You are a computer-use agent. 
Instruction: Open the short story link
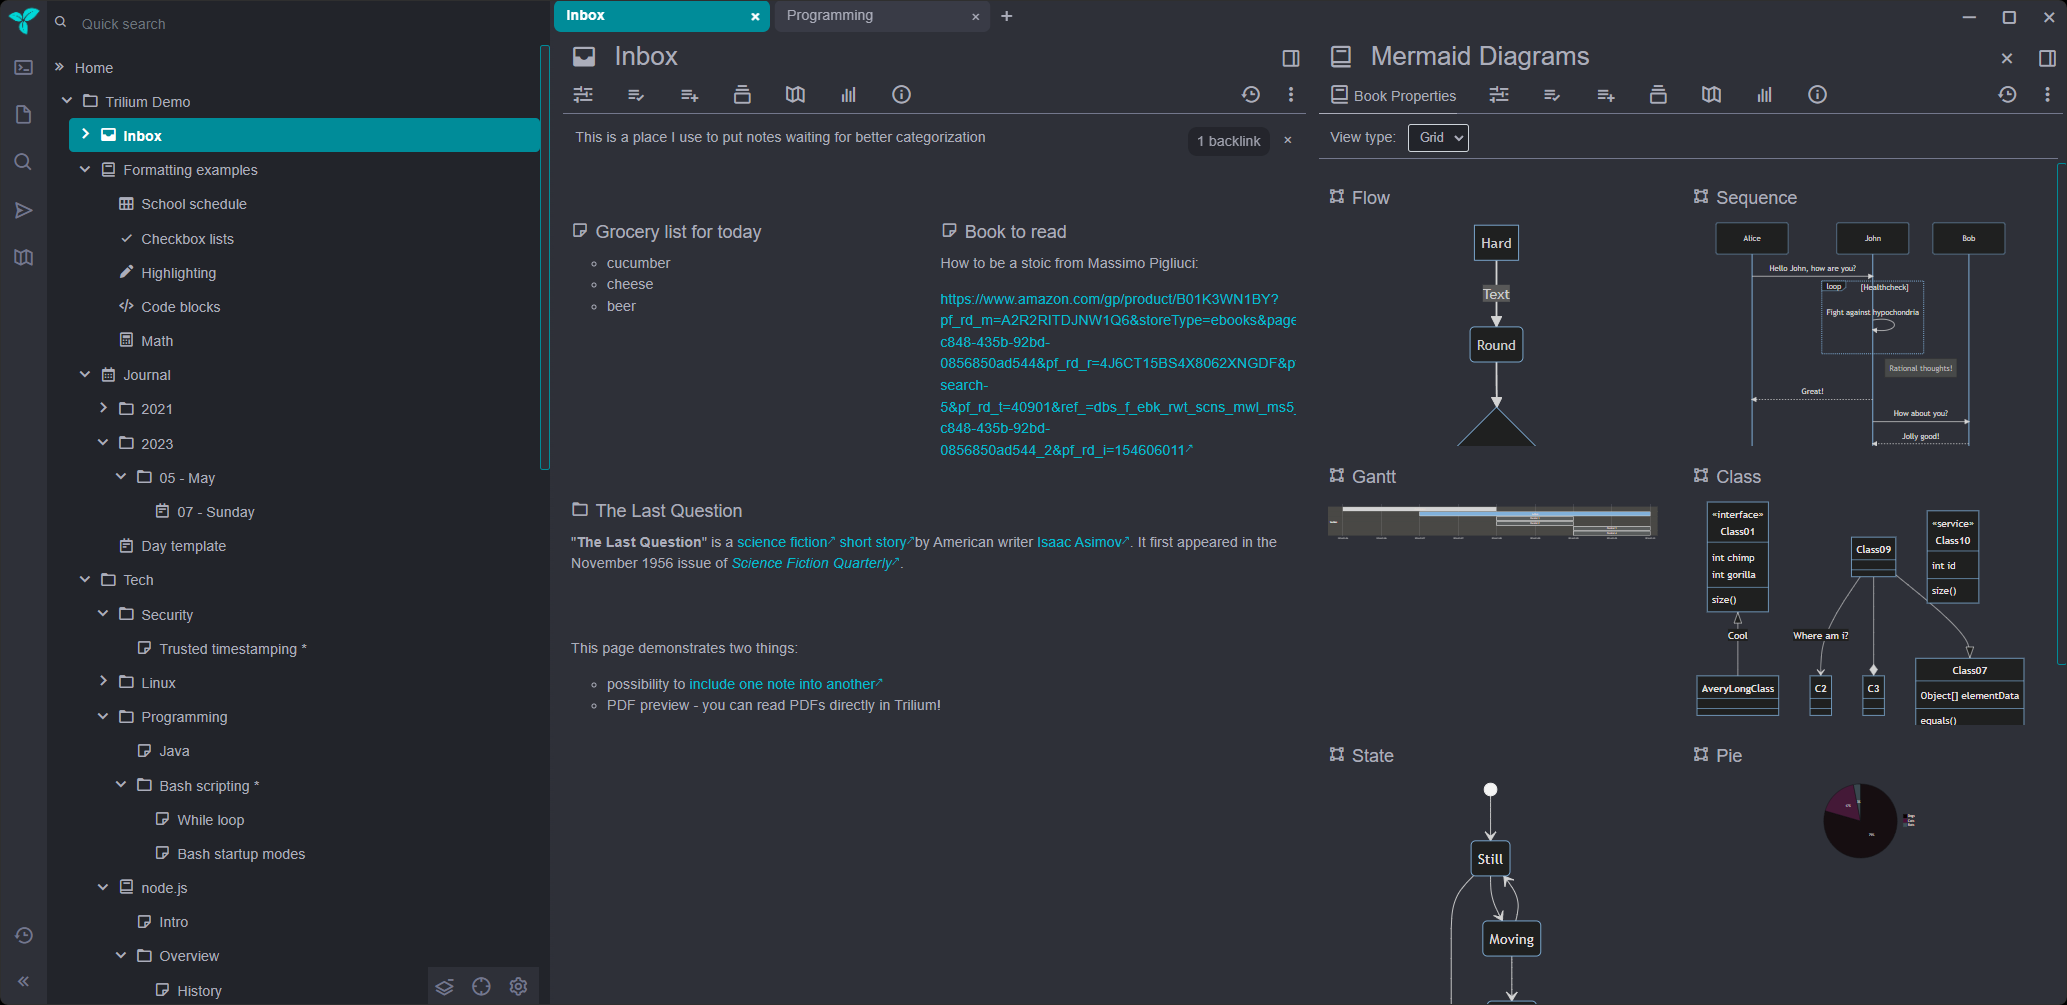click(876, 542)
